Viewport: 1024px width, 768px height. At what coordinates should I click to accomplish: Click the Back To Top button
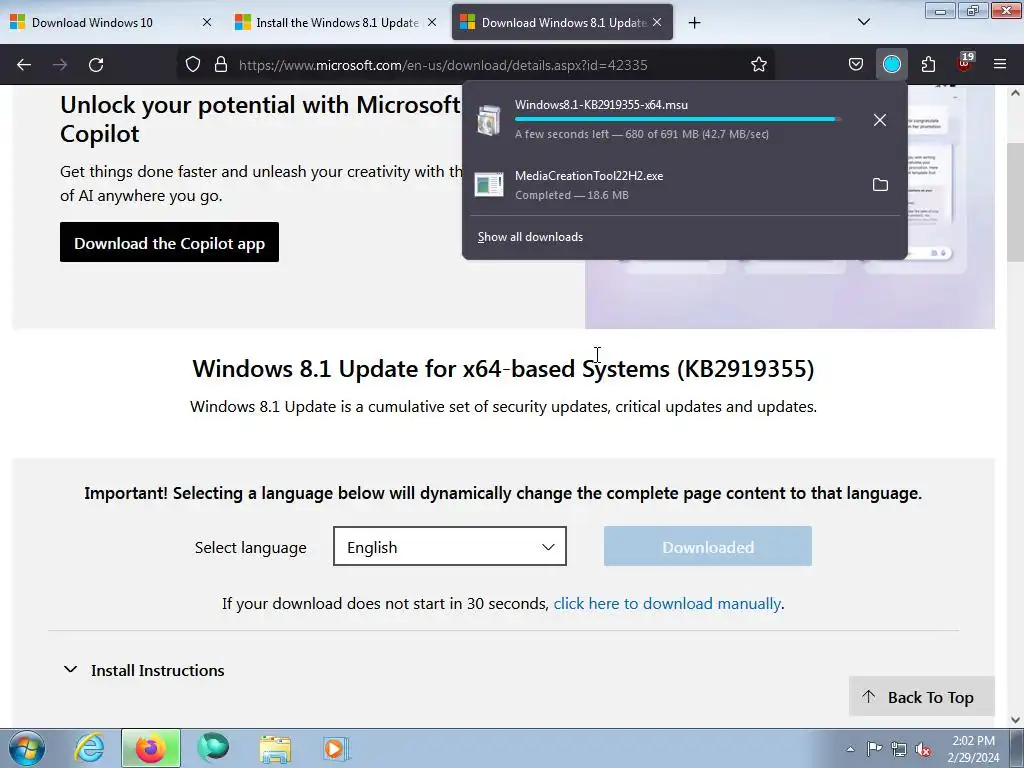point(921,697)
